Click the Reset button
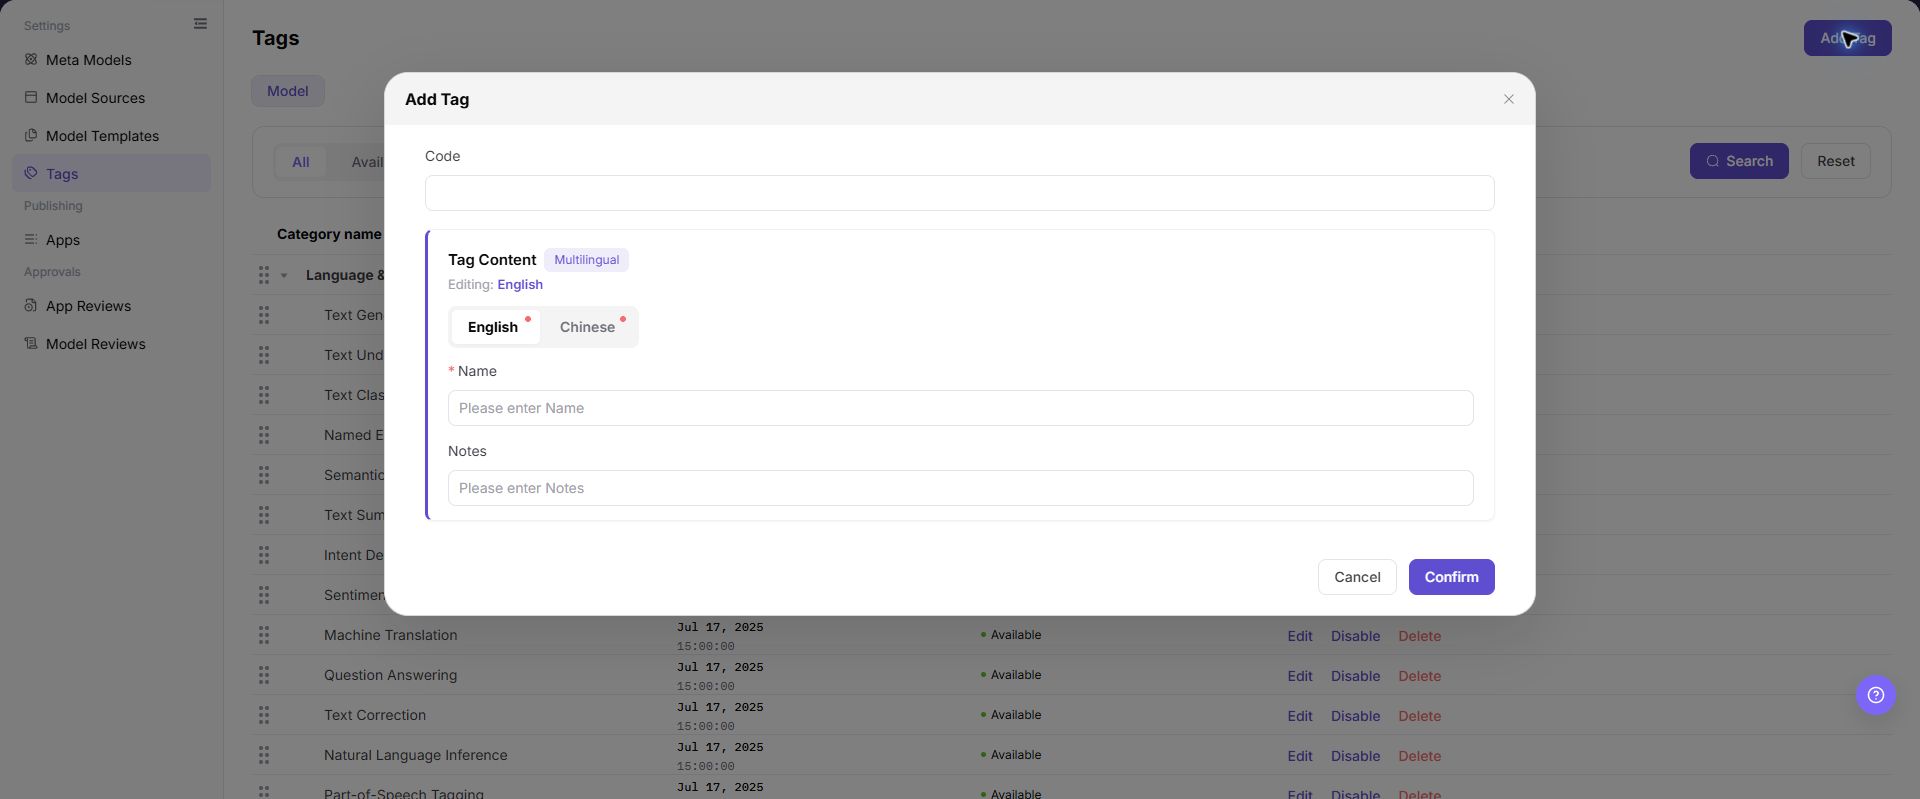 pyautogui.click(x=1835, y=161)
